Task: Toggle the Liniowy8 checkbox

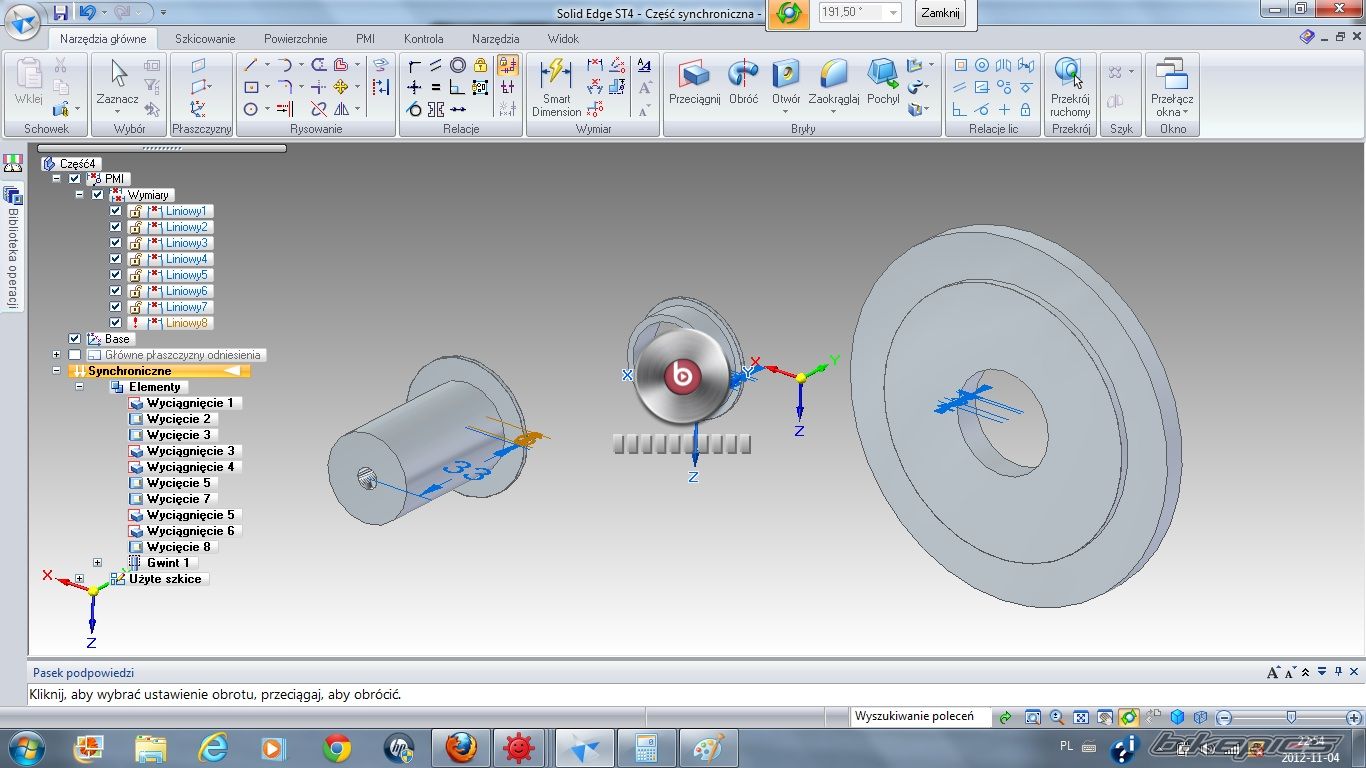Action: pos(116,323)
